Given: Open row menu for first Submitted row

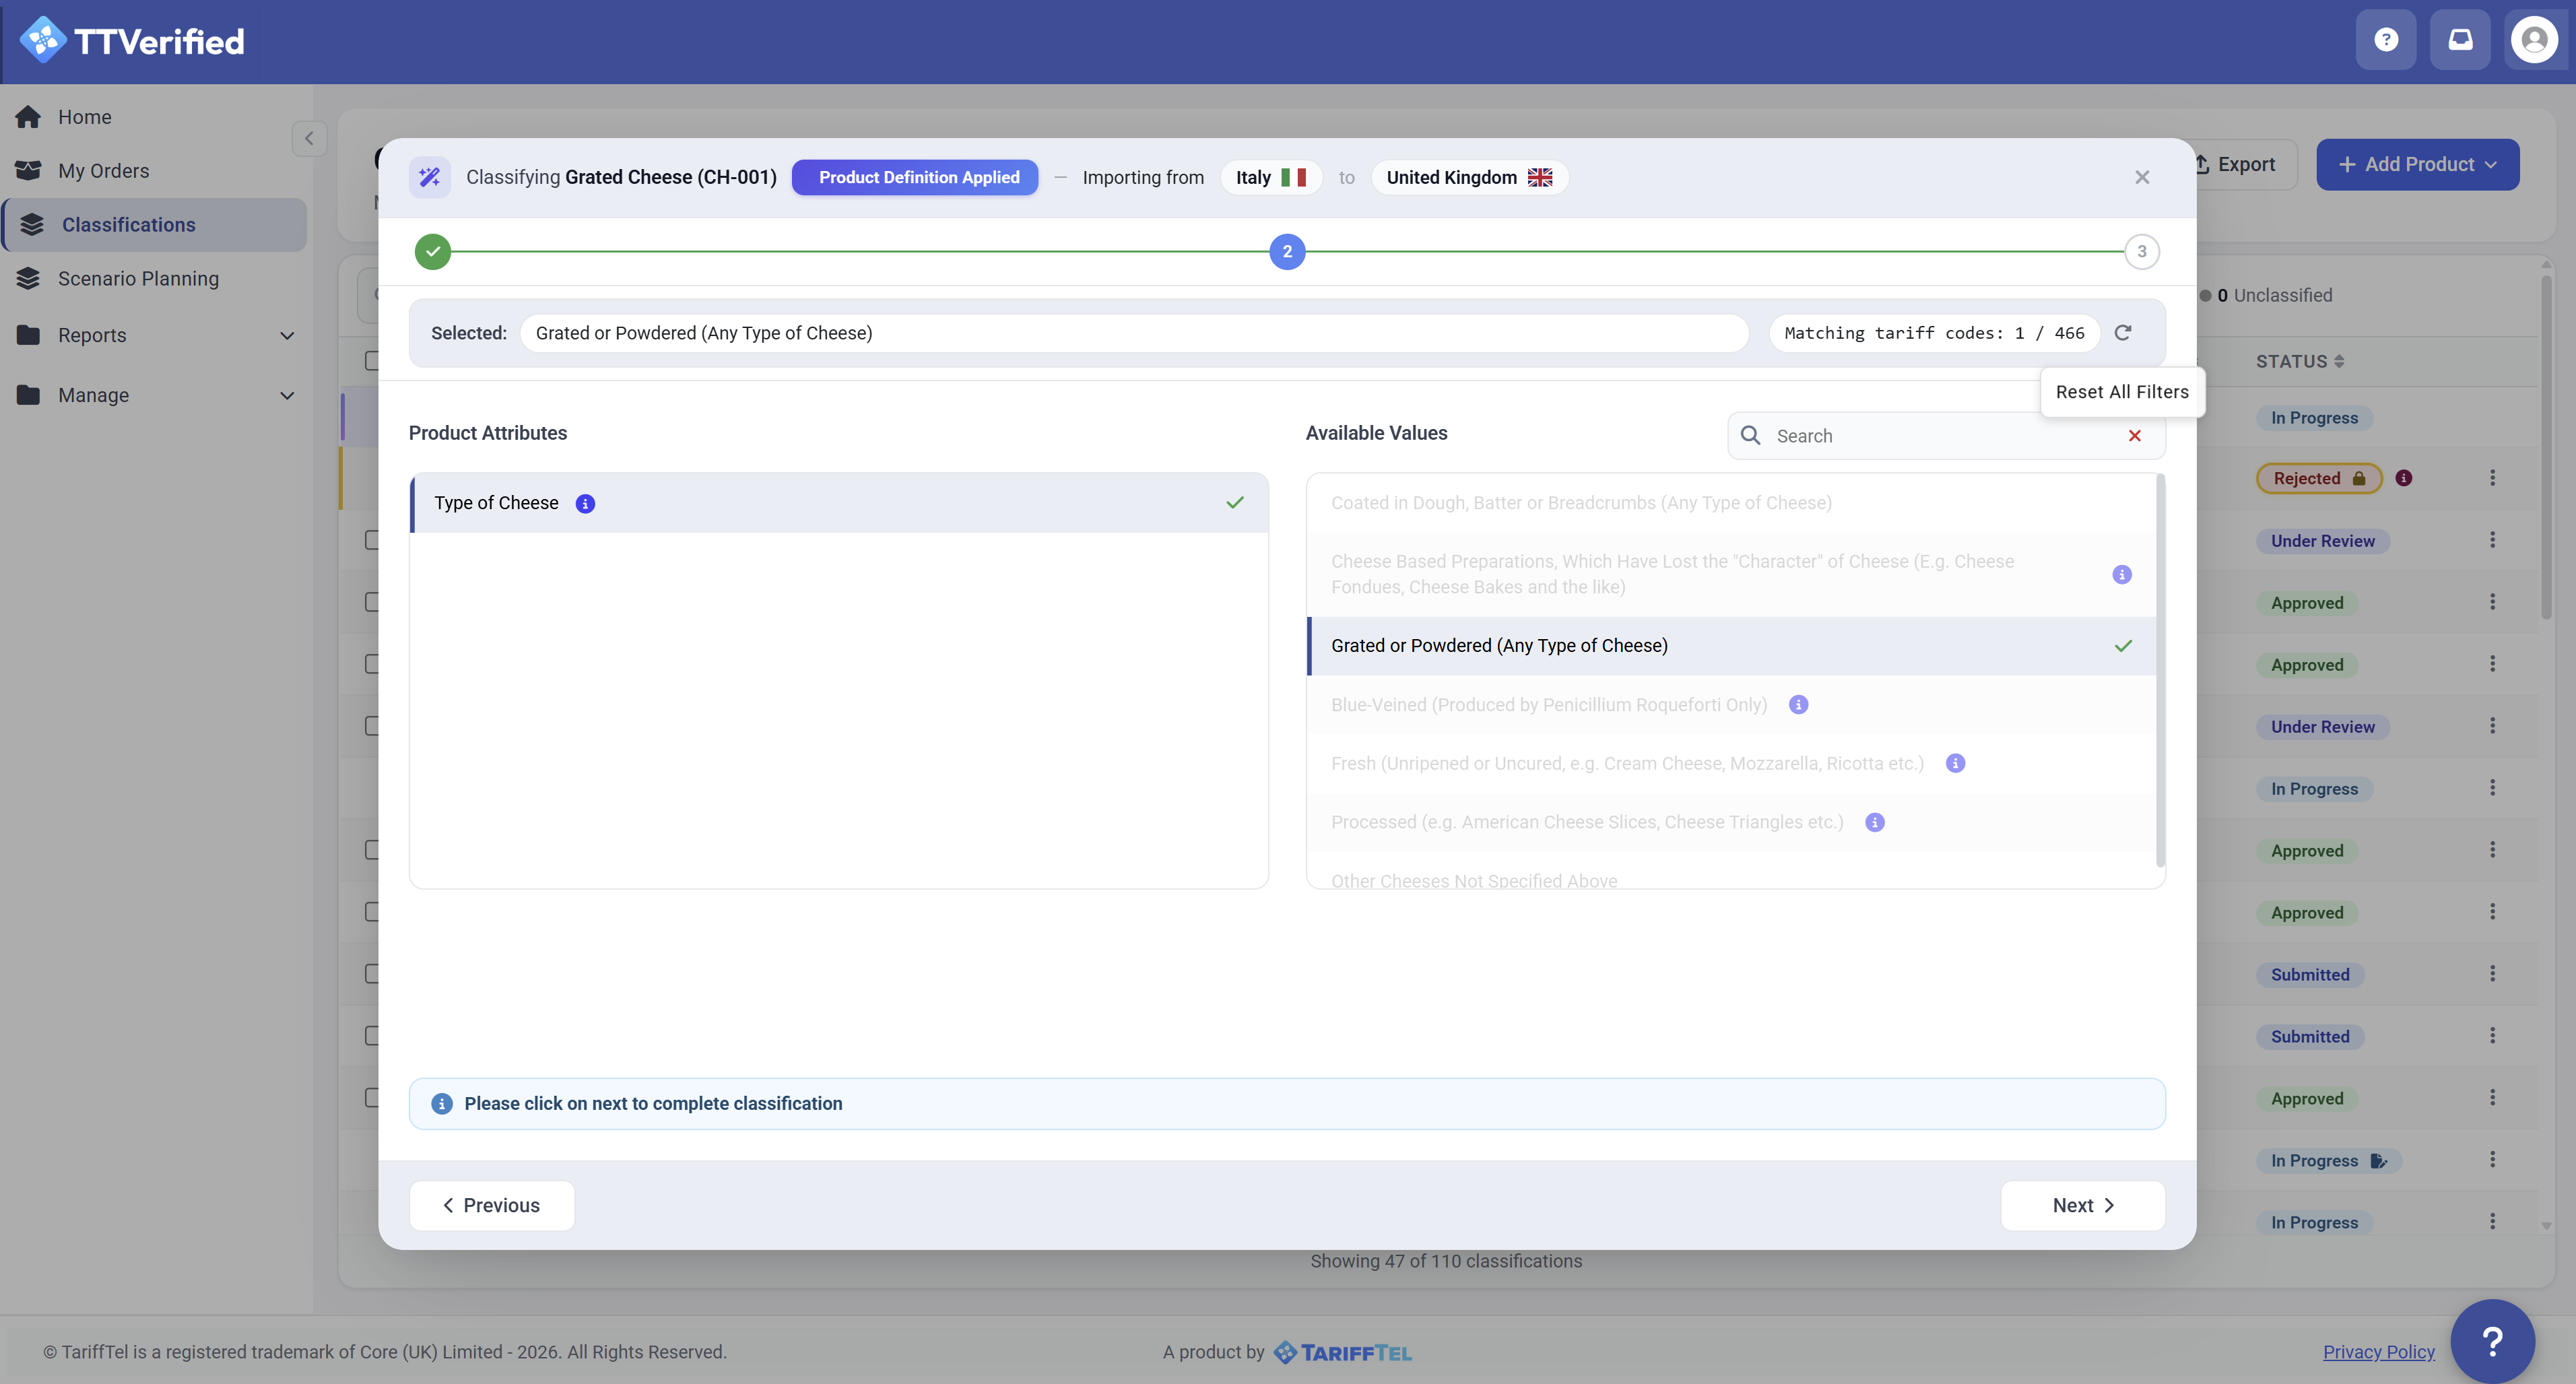Looking at the screenshot, I should [2492, 974].
